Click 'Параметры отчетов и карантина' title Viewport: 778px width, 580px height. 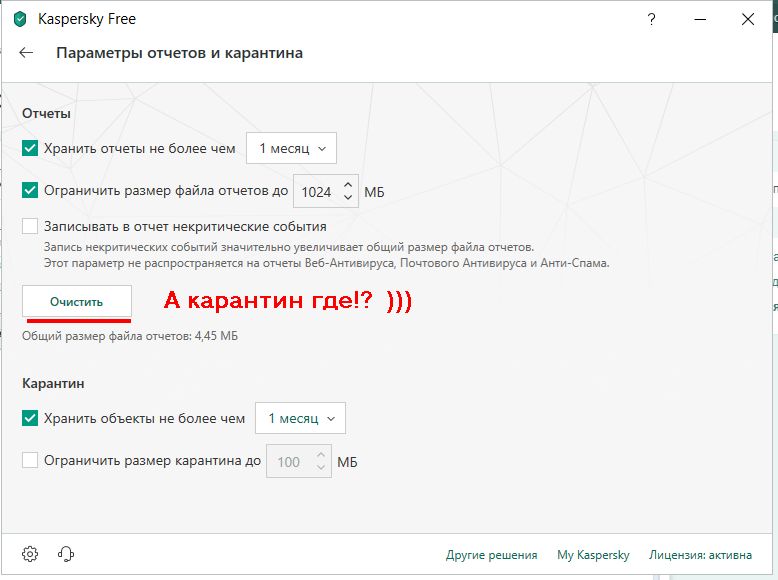pos(179,53)
